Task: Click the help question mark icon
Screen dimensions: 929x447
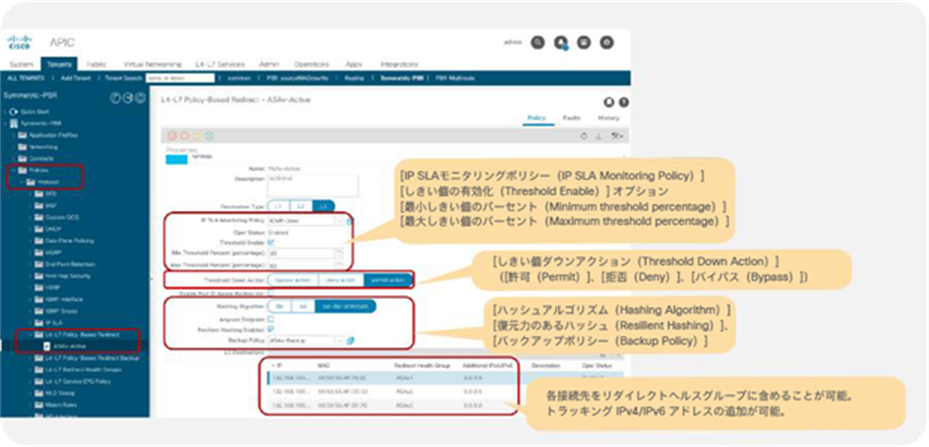Action: click(x=623, y=102)
